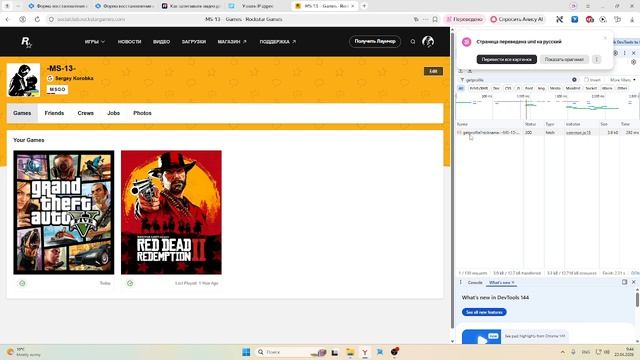
Task: Clear the network filter text
Action: click(574, 80)
